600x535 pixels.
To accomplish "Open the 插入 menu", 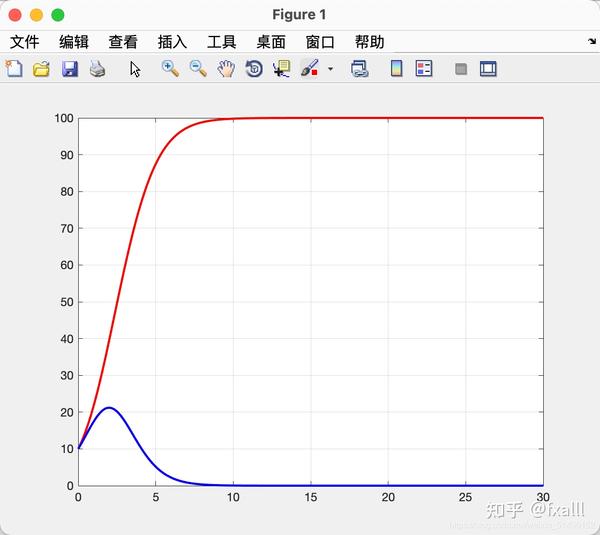I will (x=172, y=42).
